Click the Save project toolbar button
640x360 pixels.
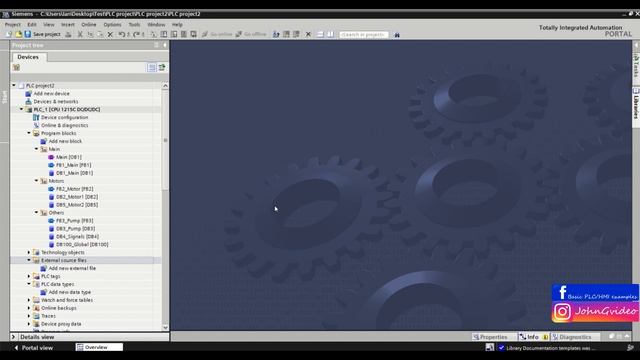point(42,34)
